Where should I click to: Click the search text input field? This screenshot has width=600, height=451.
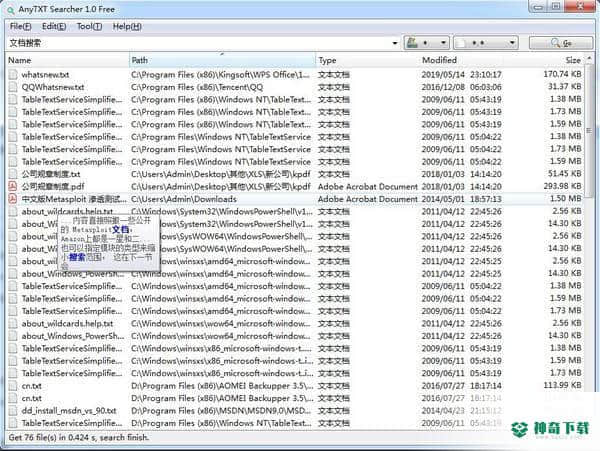click(x=199, y=43)
